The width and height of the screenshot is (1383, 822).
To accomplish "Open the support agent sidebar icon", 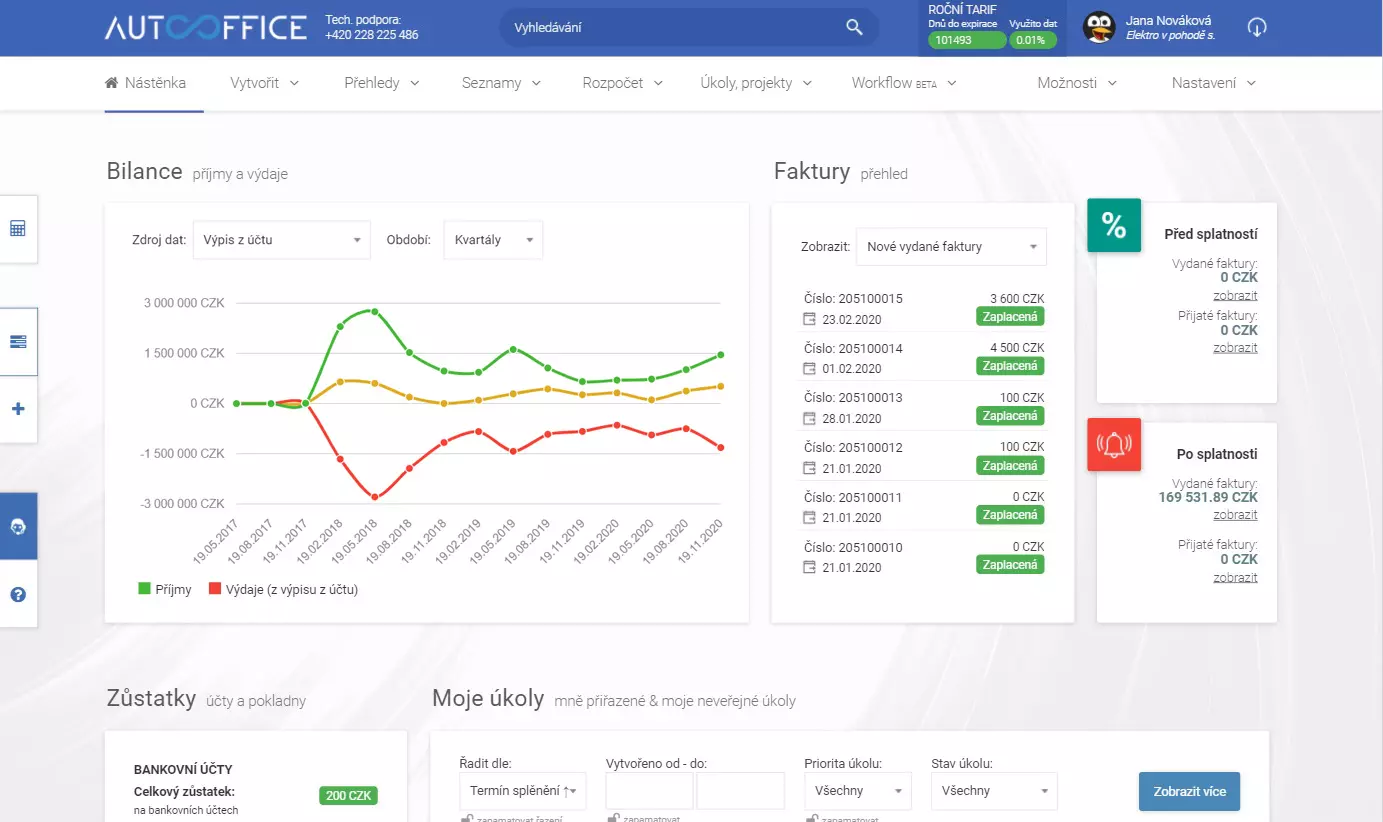I will [18, 526].
